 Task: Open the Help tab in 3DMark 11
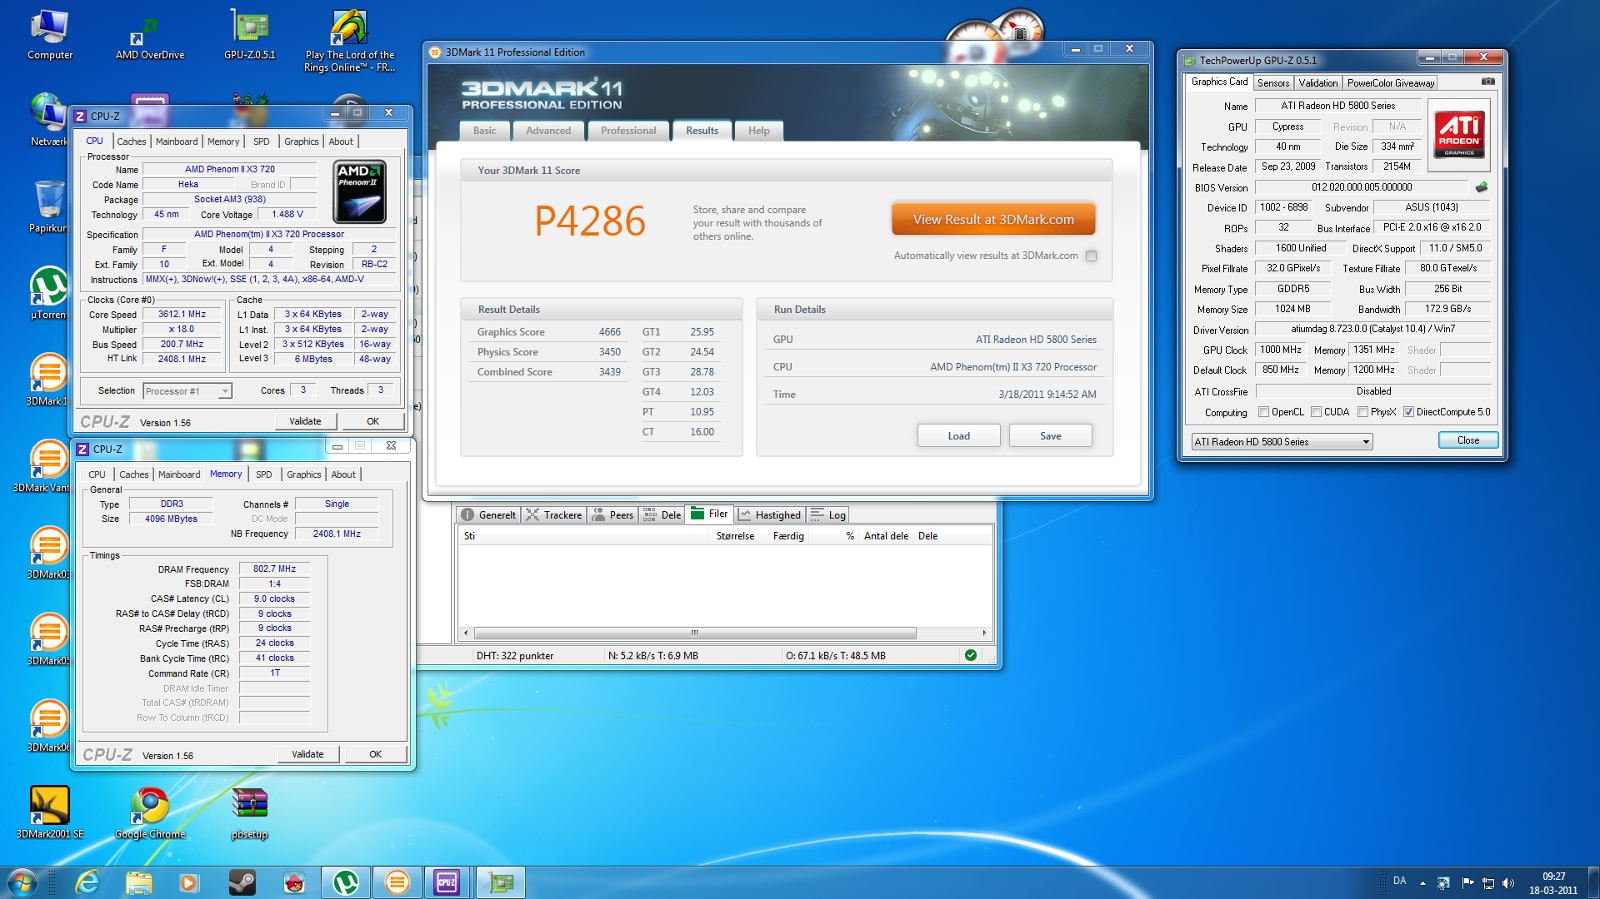(759, 131)
